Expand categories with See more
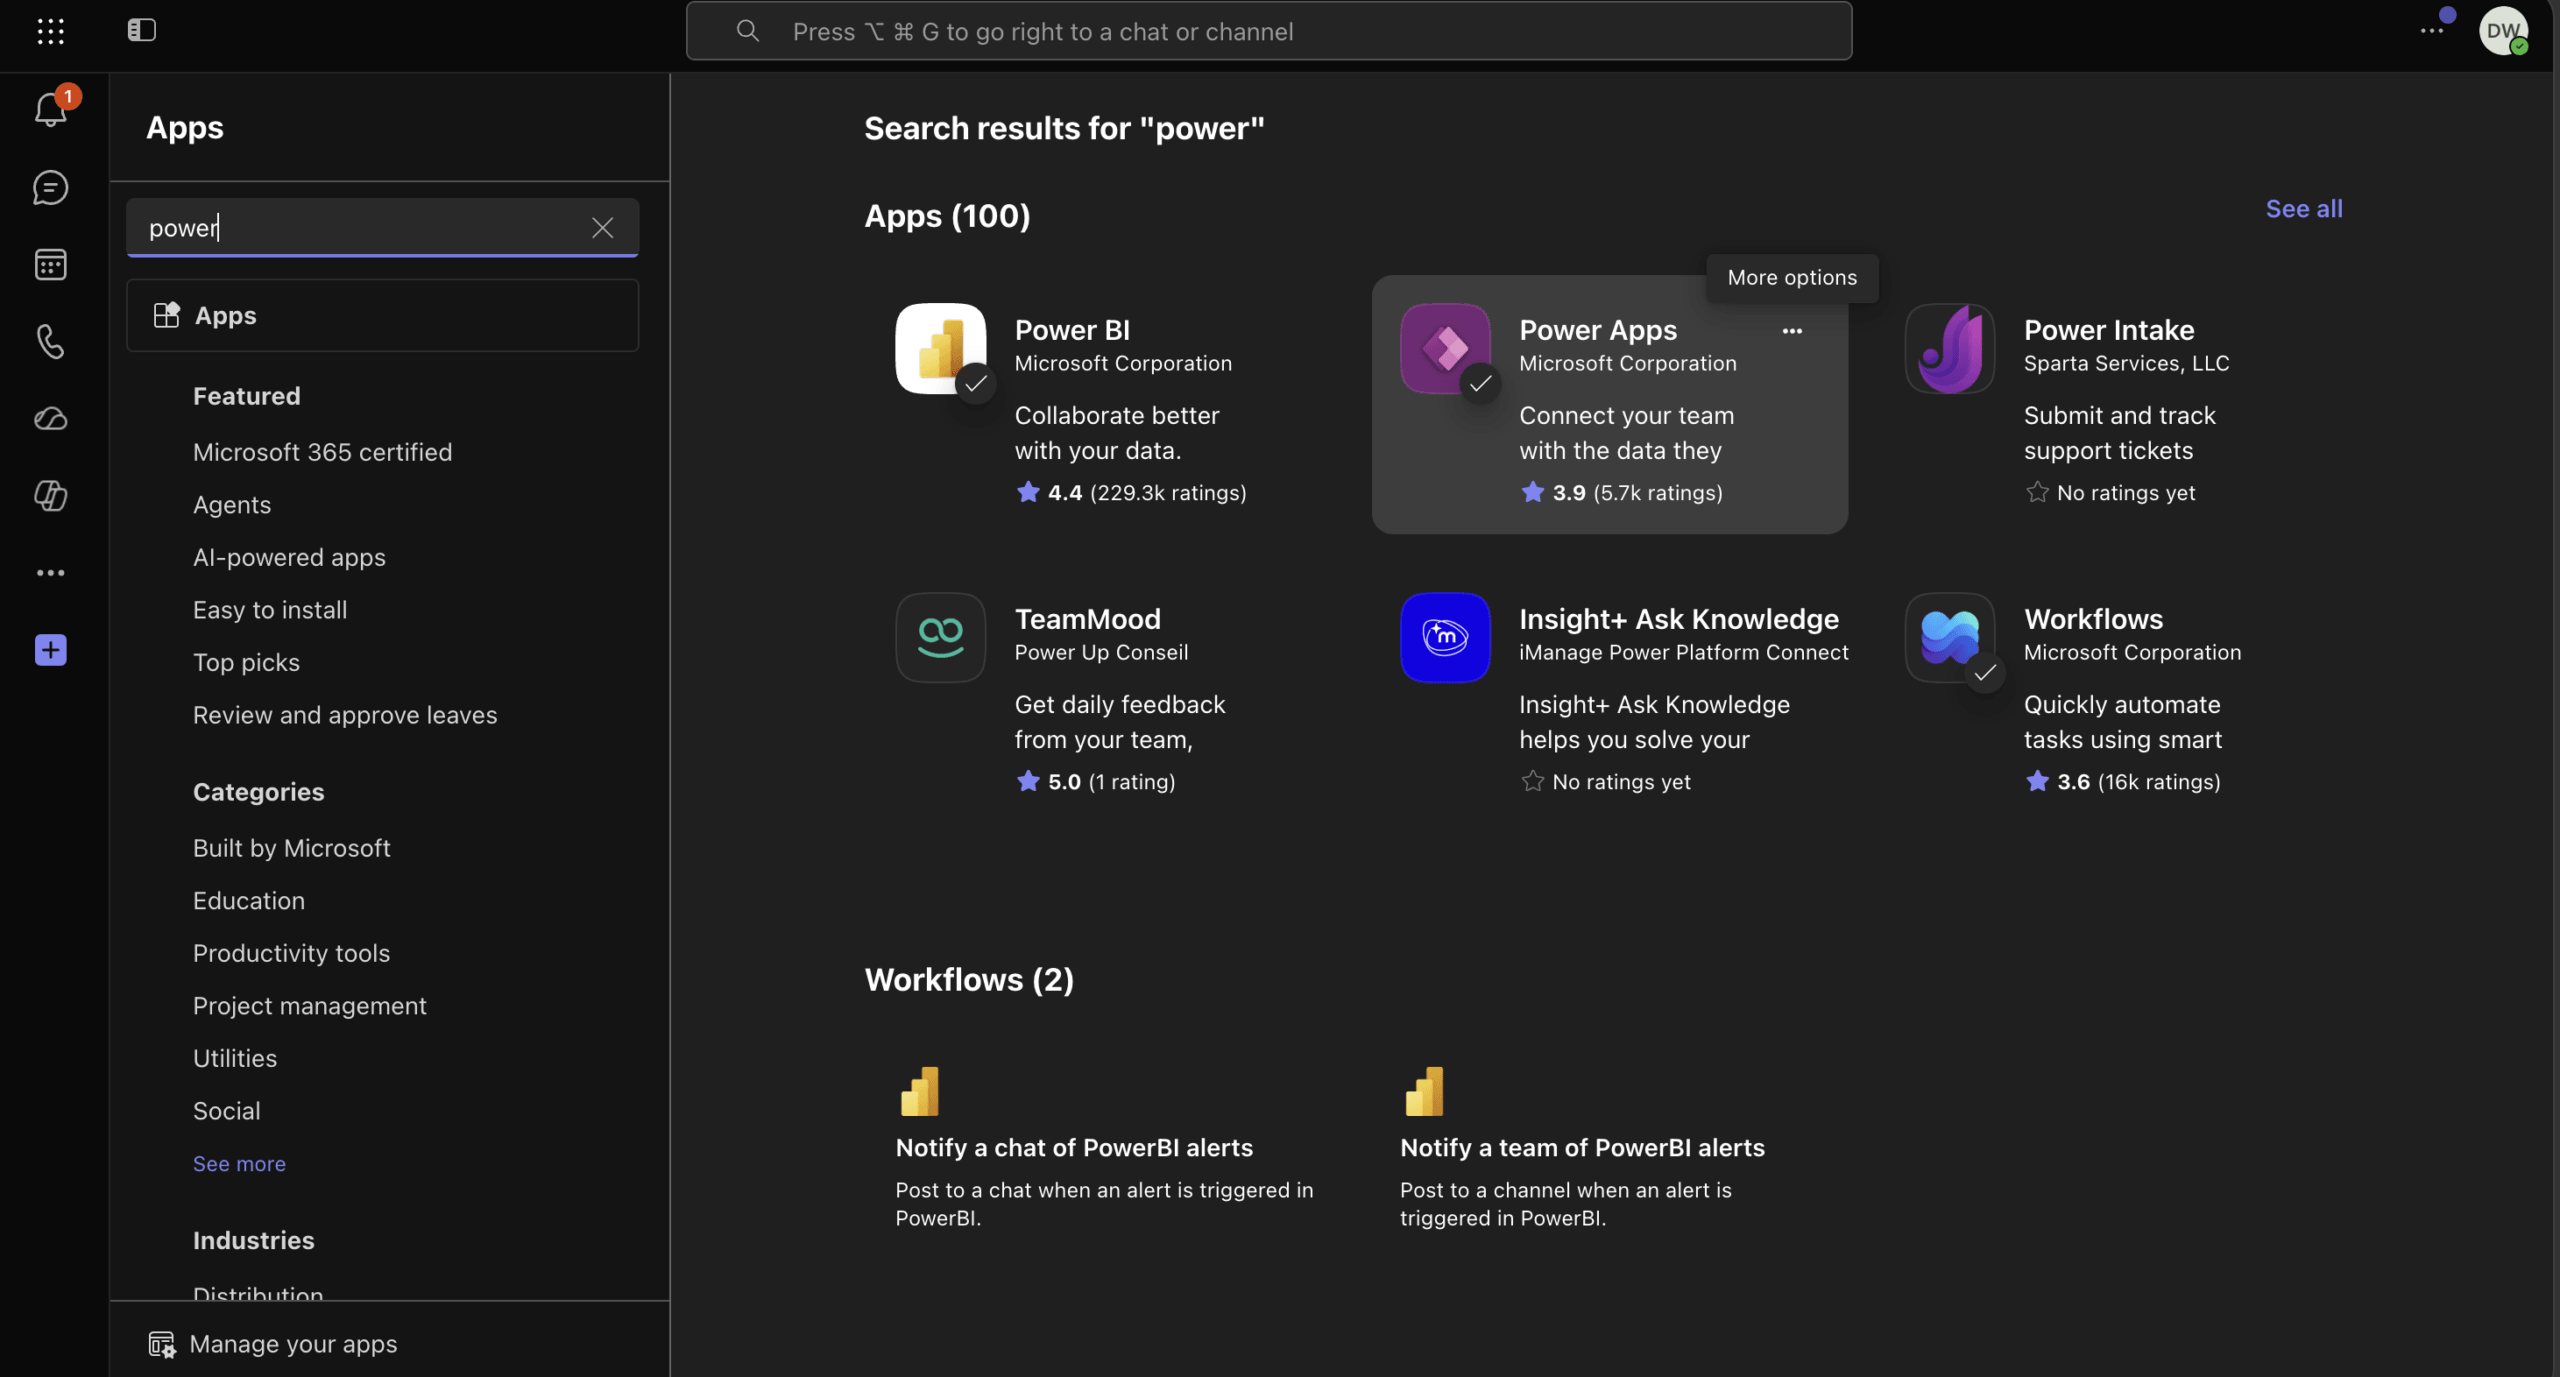Image resolution: width=2560 pixels, height=1377 pixels. click(239, 1164)
